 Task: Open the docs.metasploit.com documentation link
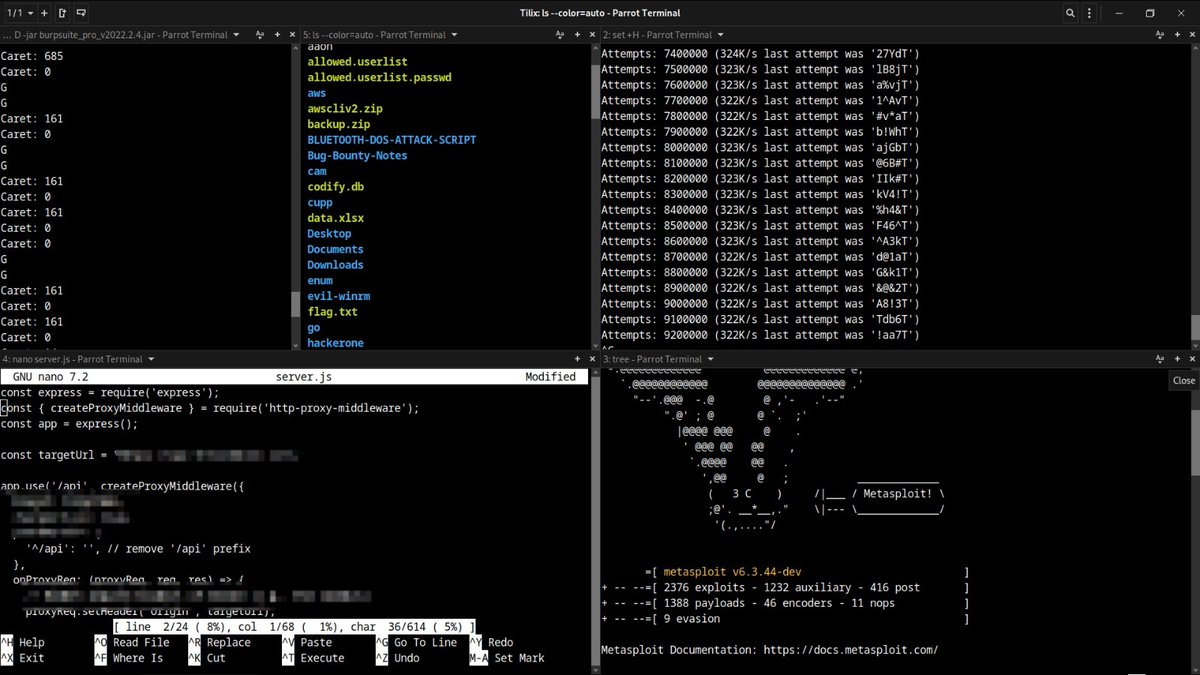(x=851, y=650)
